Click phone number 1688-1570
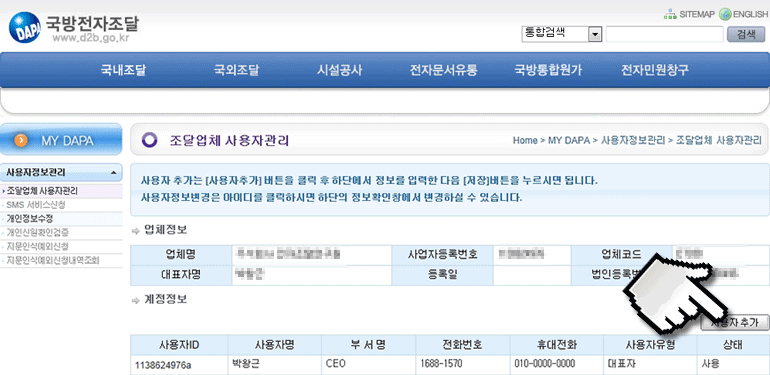This screenshot has height=375, width=770. tap(441, 365)
